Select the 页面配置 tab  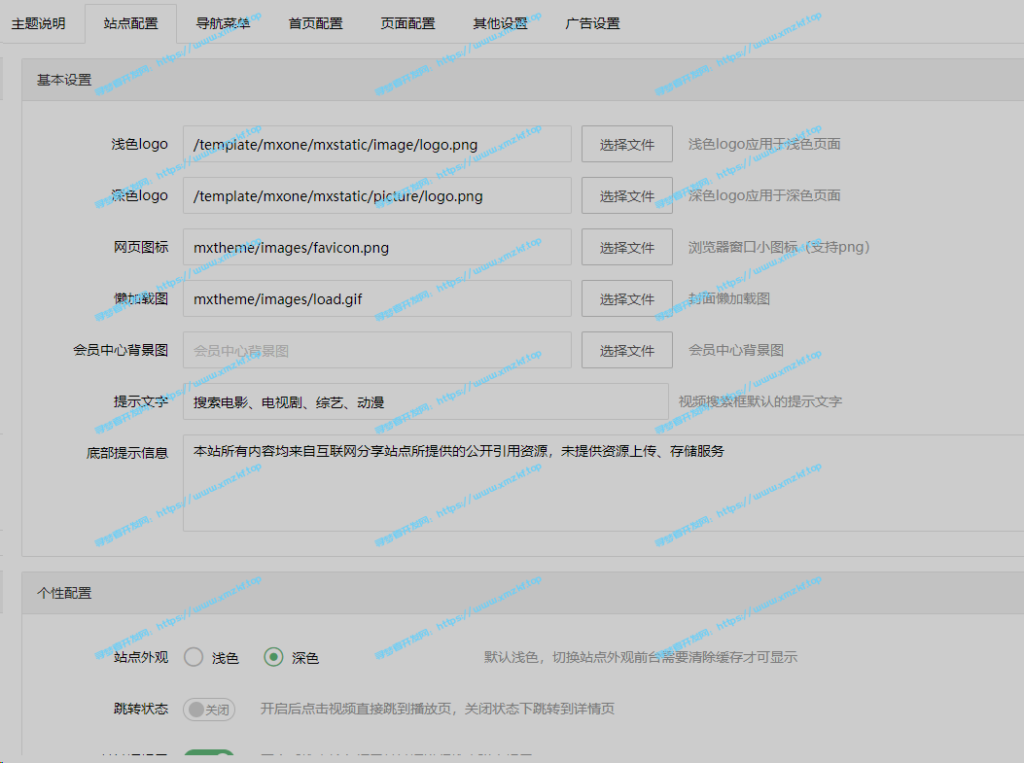(x=408, y=24)
